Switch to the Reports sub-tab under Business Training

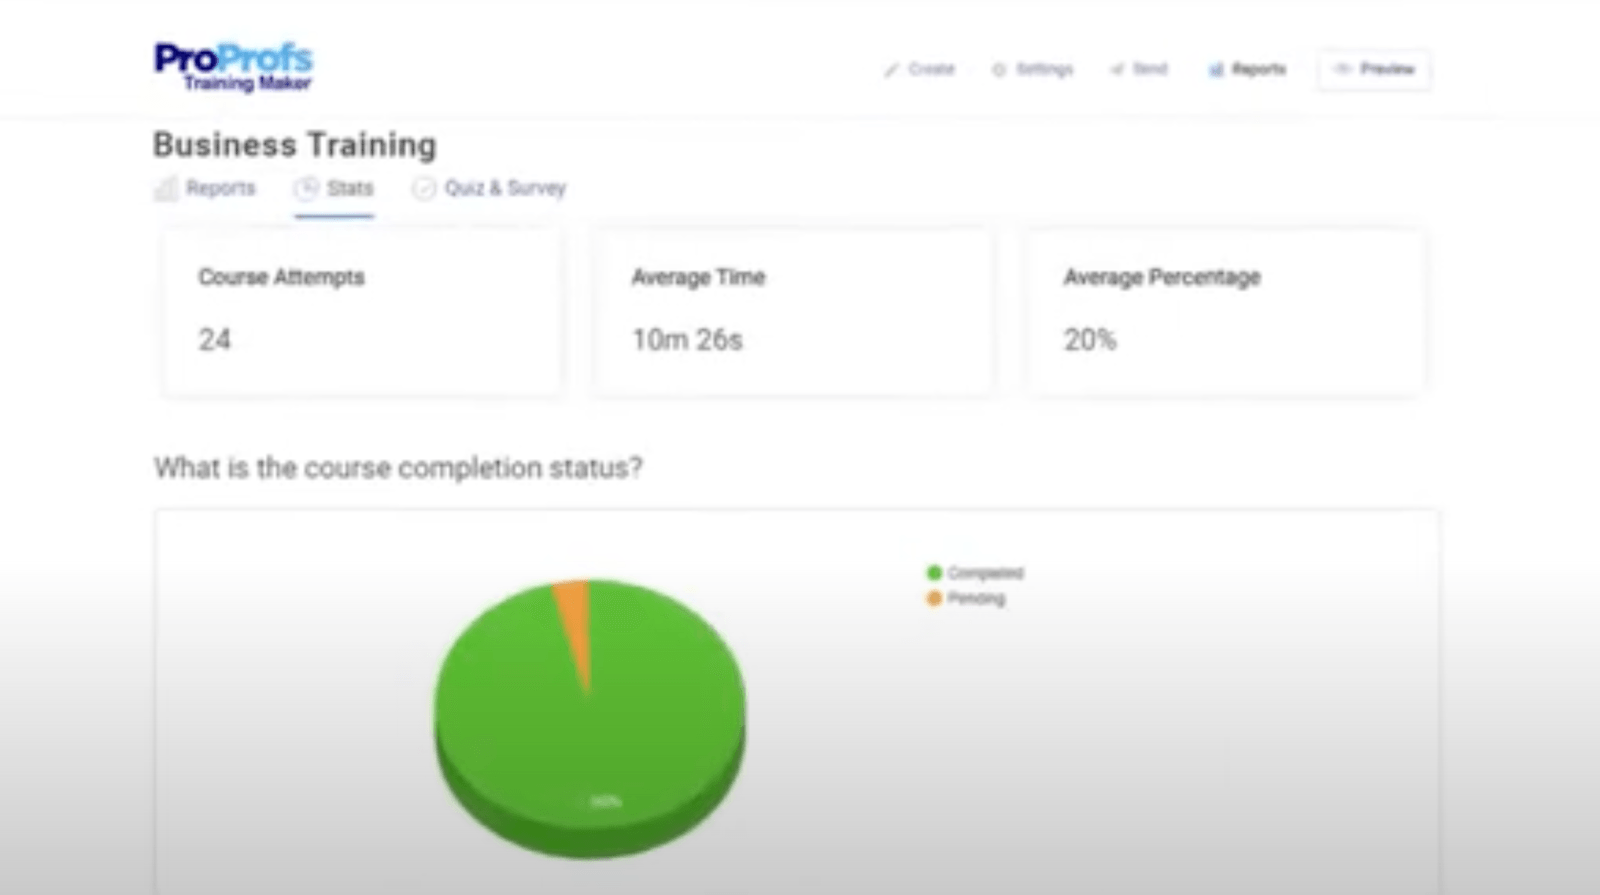tap(220, 188)
